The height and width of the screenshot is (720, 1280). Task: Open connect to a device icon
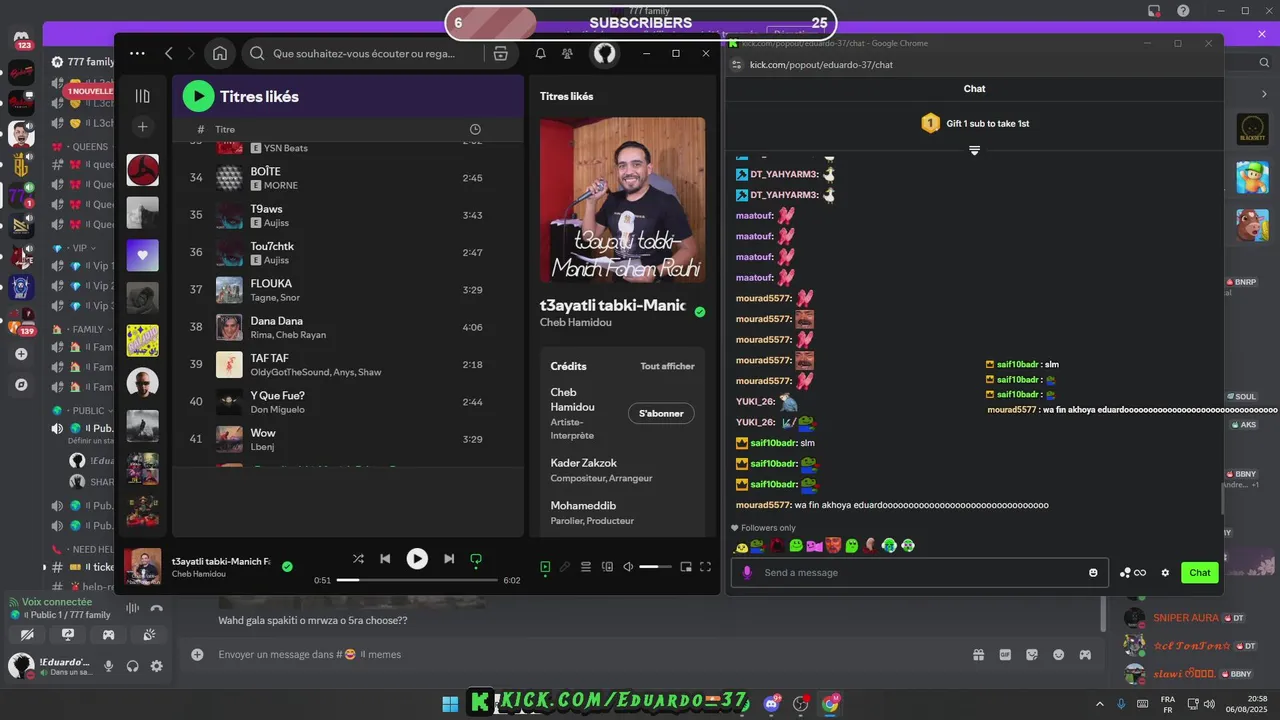[607, 567]
